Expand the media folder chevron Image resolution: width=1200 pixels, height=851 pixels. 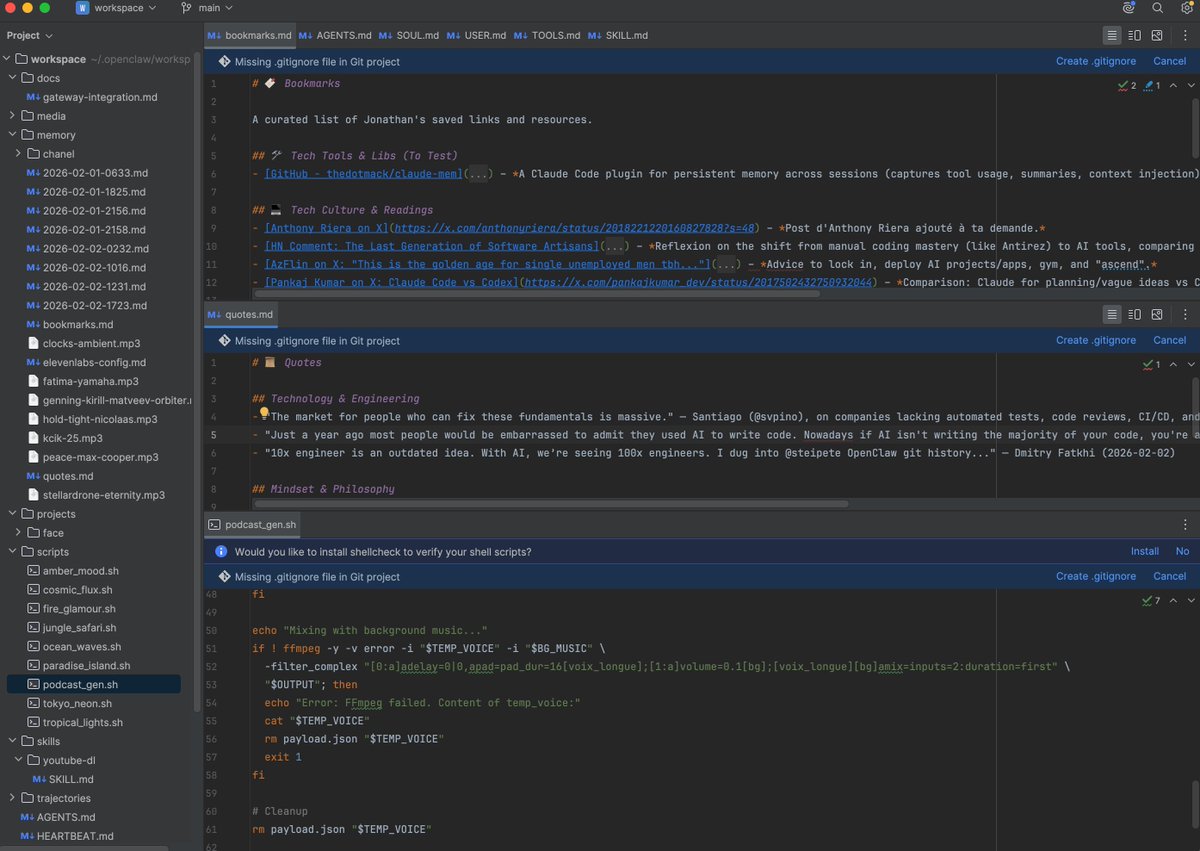coord(12,116)
